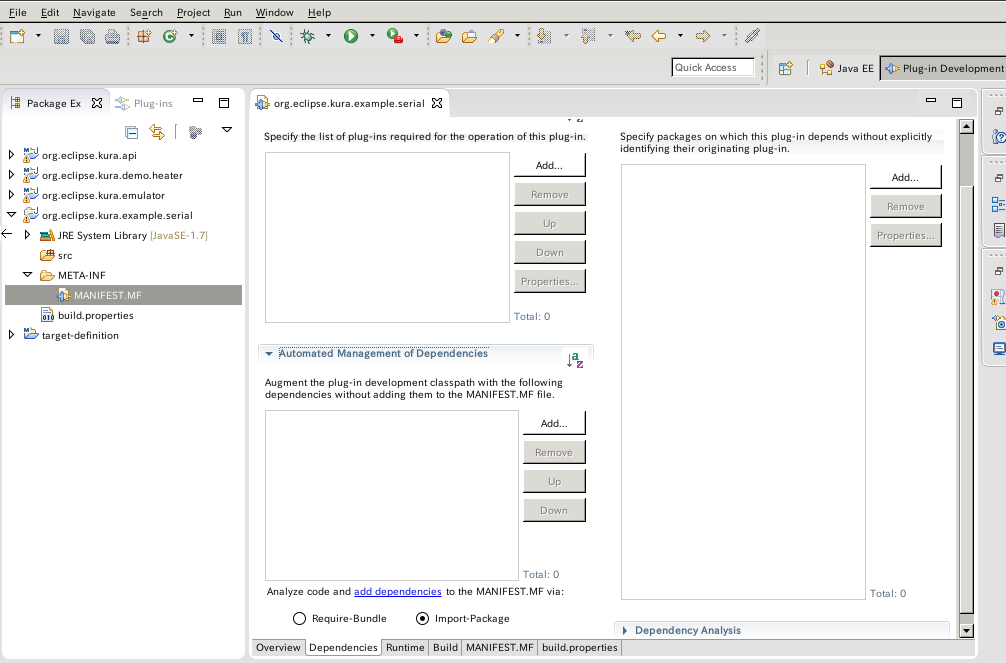The height and width of the screenshot is (663, 1006).
Task: Click in the Quick Access field
Action: pos(713,67)
